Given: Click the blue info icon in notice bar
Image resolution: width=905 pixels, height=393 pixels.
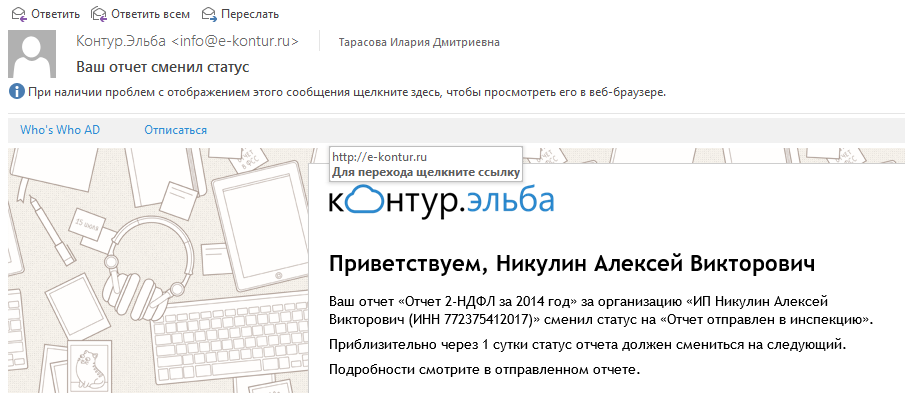Looking at the screenshot, I should click(x=17, y=91).
